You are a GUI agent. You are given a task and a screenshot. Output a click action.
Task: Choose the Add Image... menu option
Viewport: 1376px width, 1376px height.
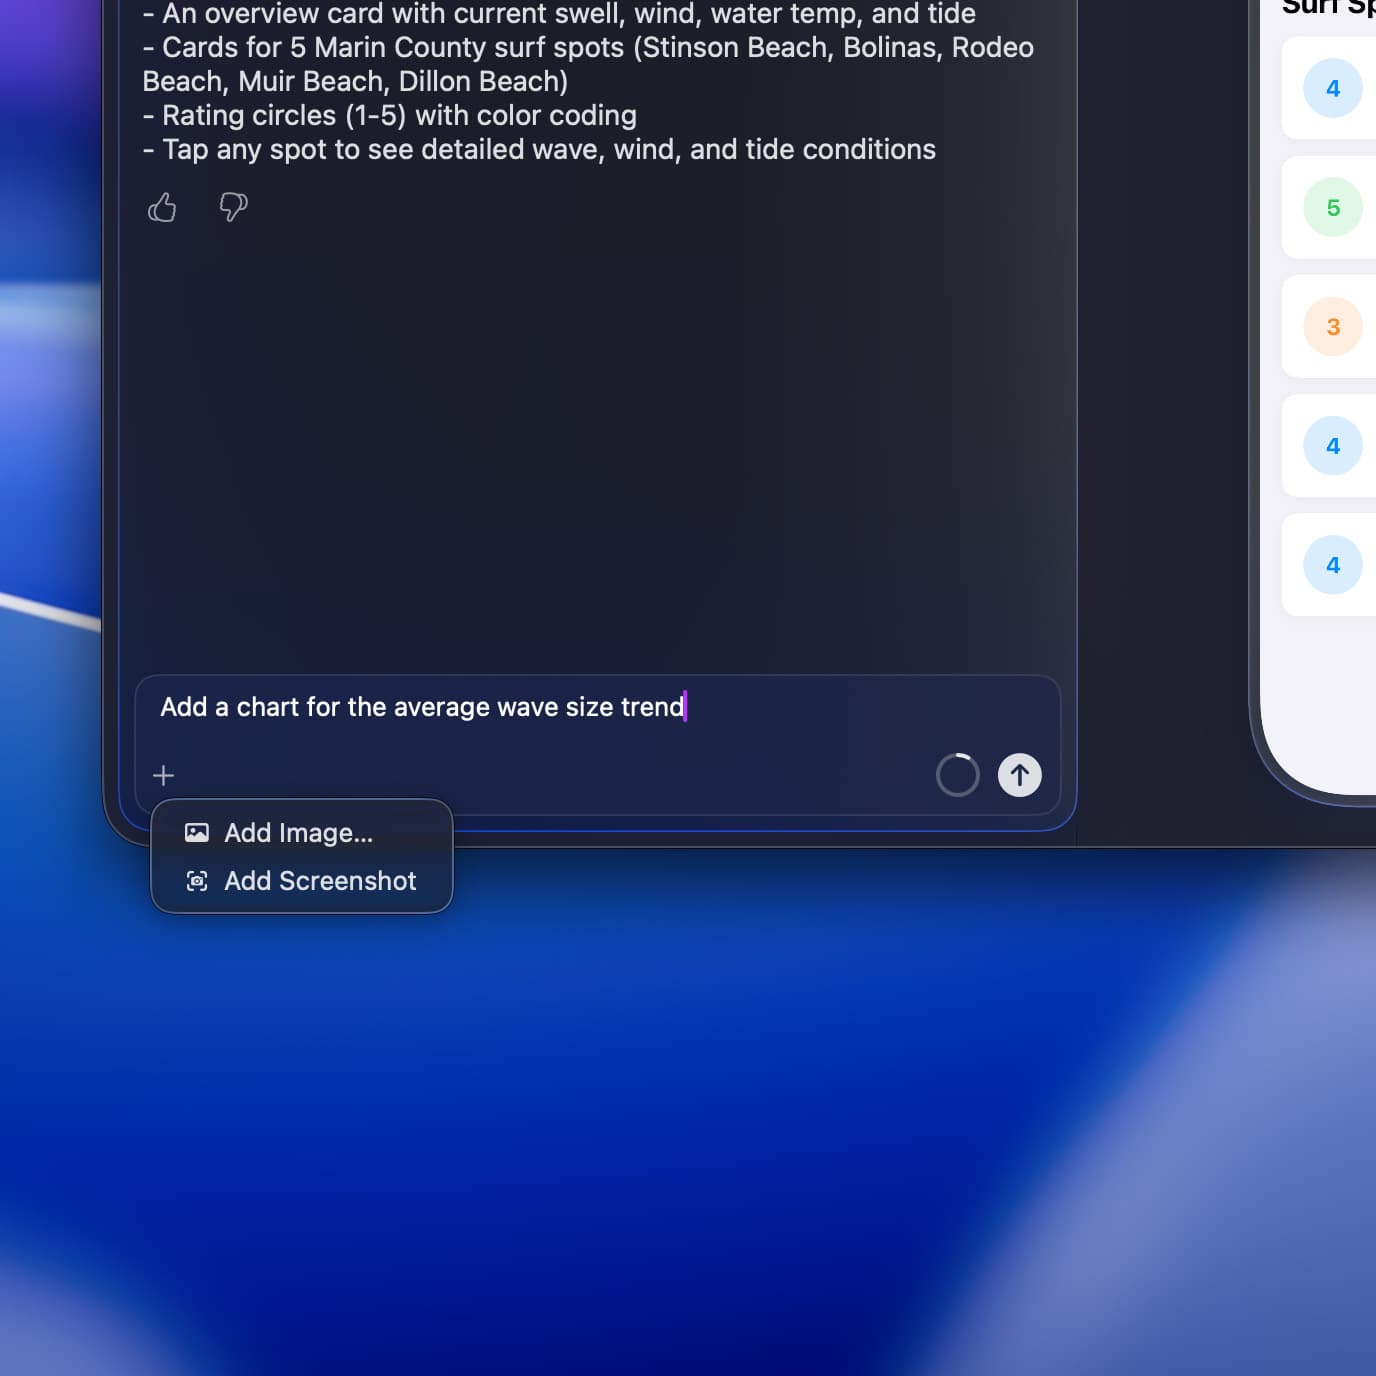click(x=298, y=833)
